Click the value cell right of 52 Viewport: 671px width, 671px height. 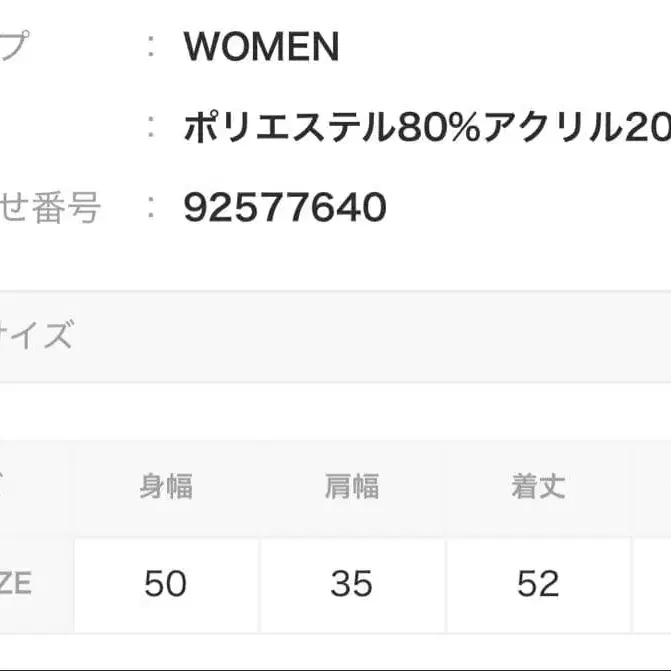652,583
